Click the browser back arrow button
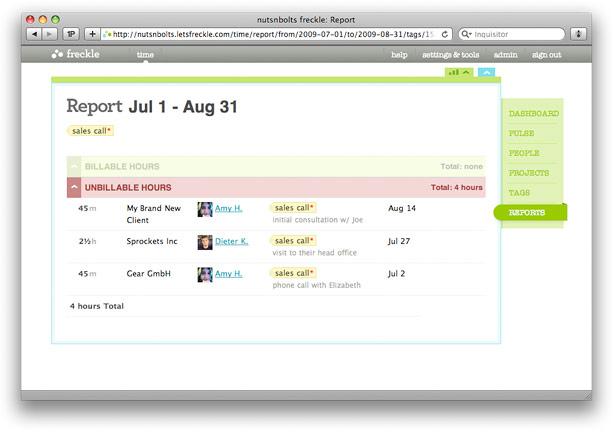Image resolution: width=613 pixels, height=431 pixels. [x=36, y=33]
